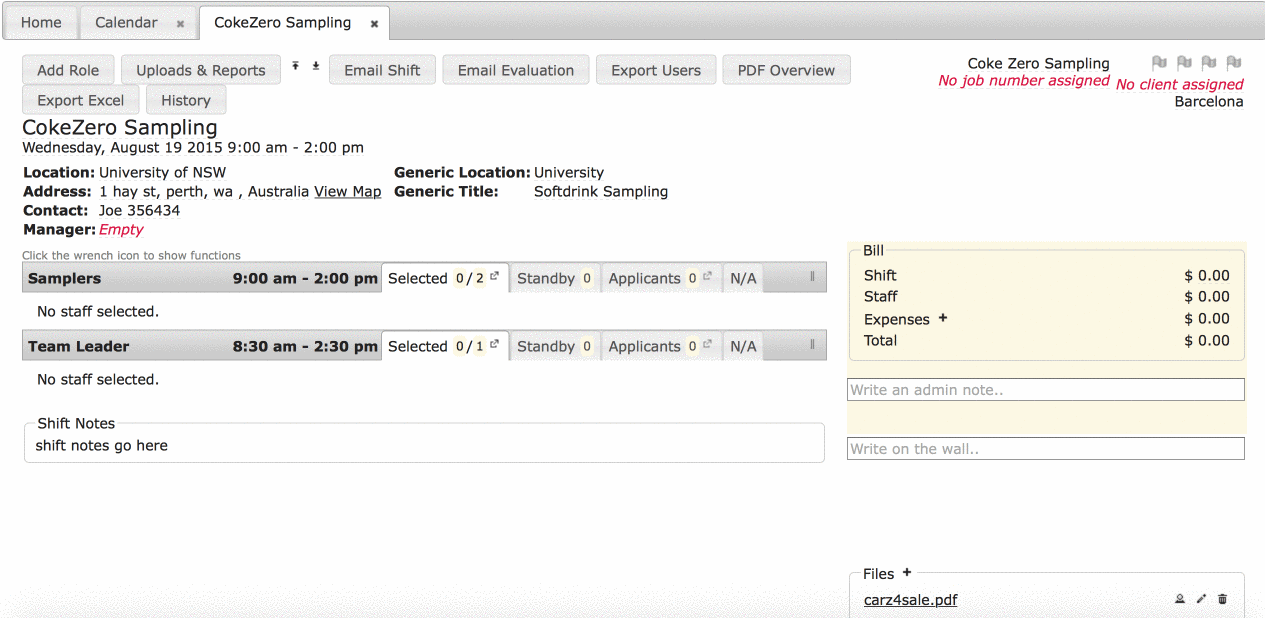The image size is (1265, 618).
Task: Open the Team Leader Standby tab
Action: 555,346
